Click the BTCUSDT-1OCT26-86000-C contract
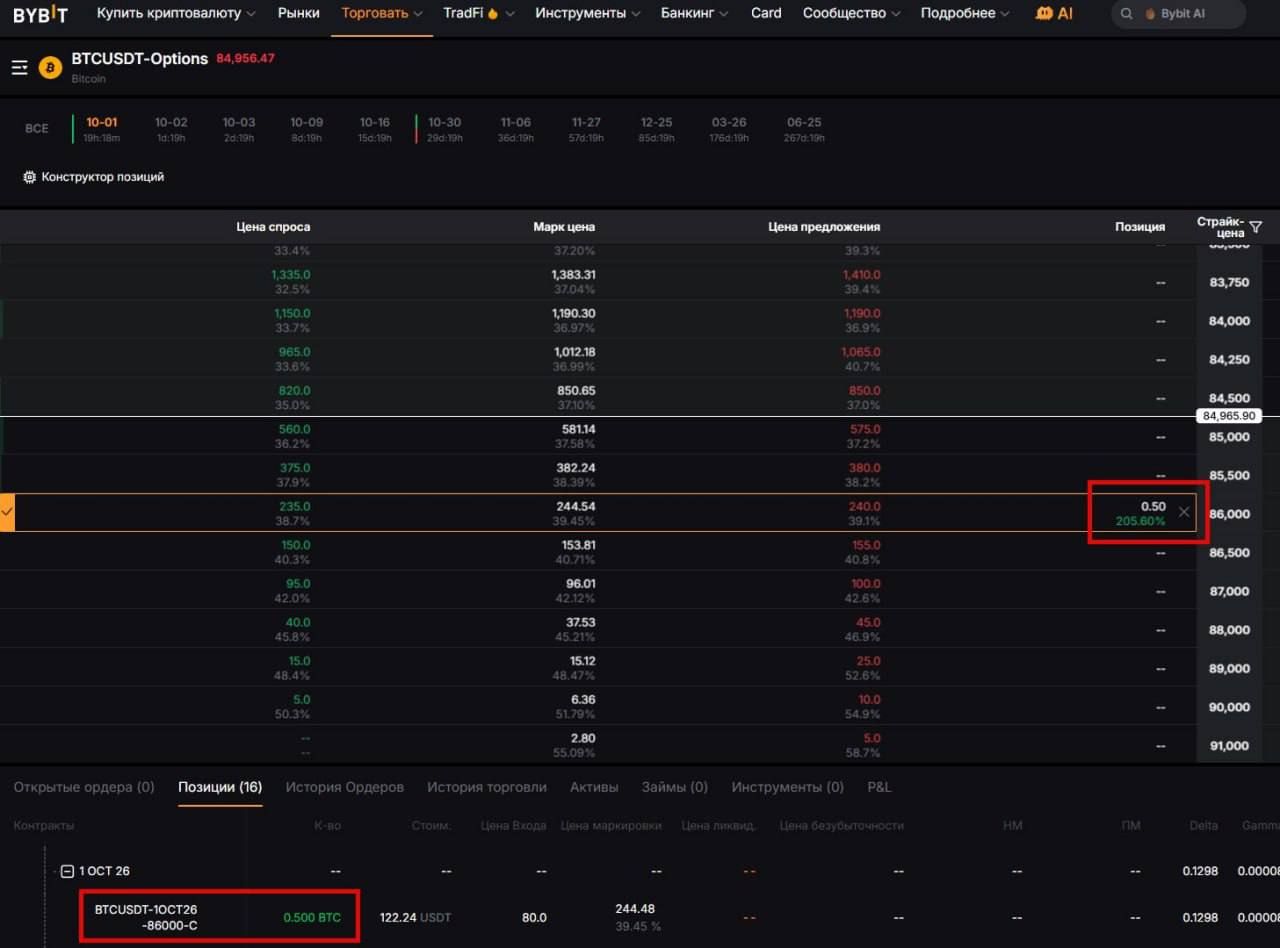1280x948 pixels. (x=146, y=917)
